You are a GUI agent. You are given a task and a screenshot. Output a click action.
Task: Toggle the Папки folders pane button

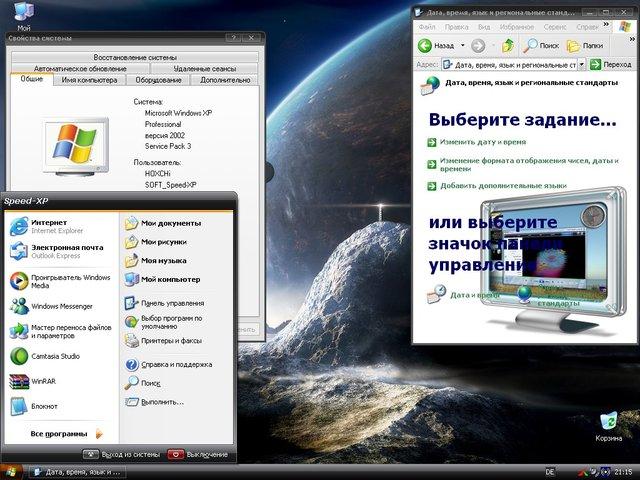[x=585, y=45]
